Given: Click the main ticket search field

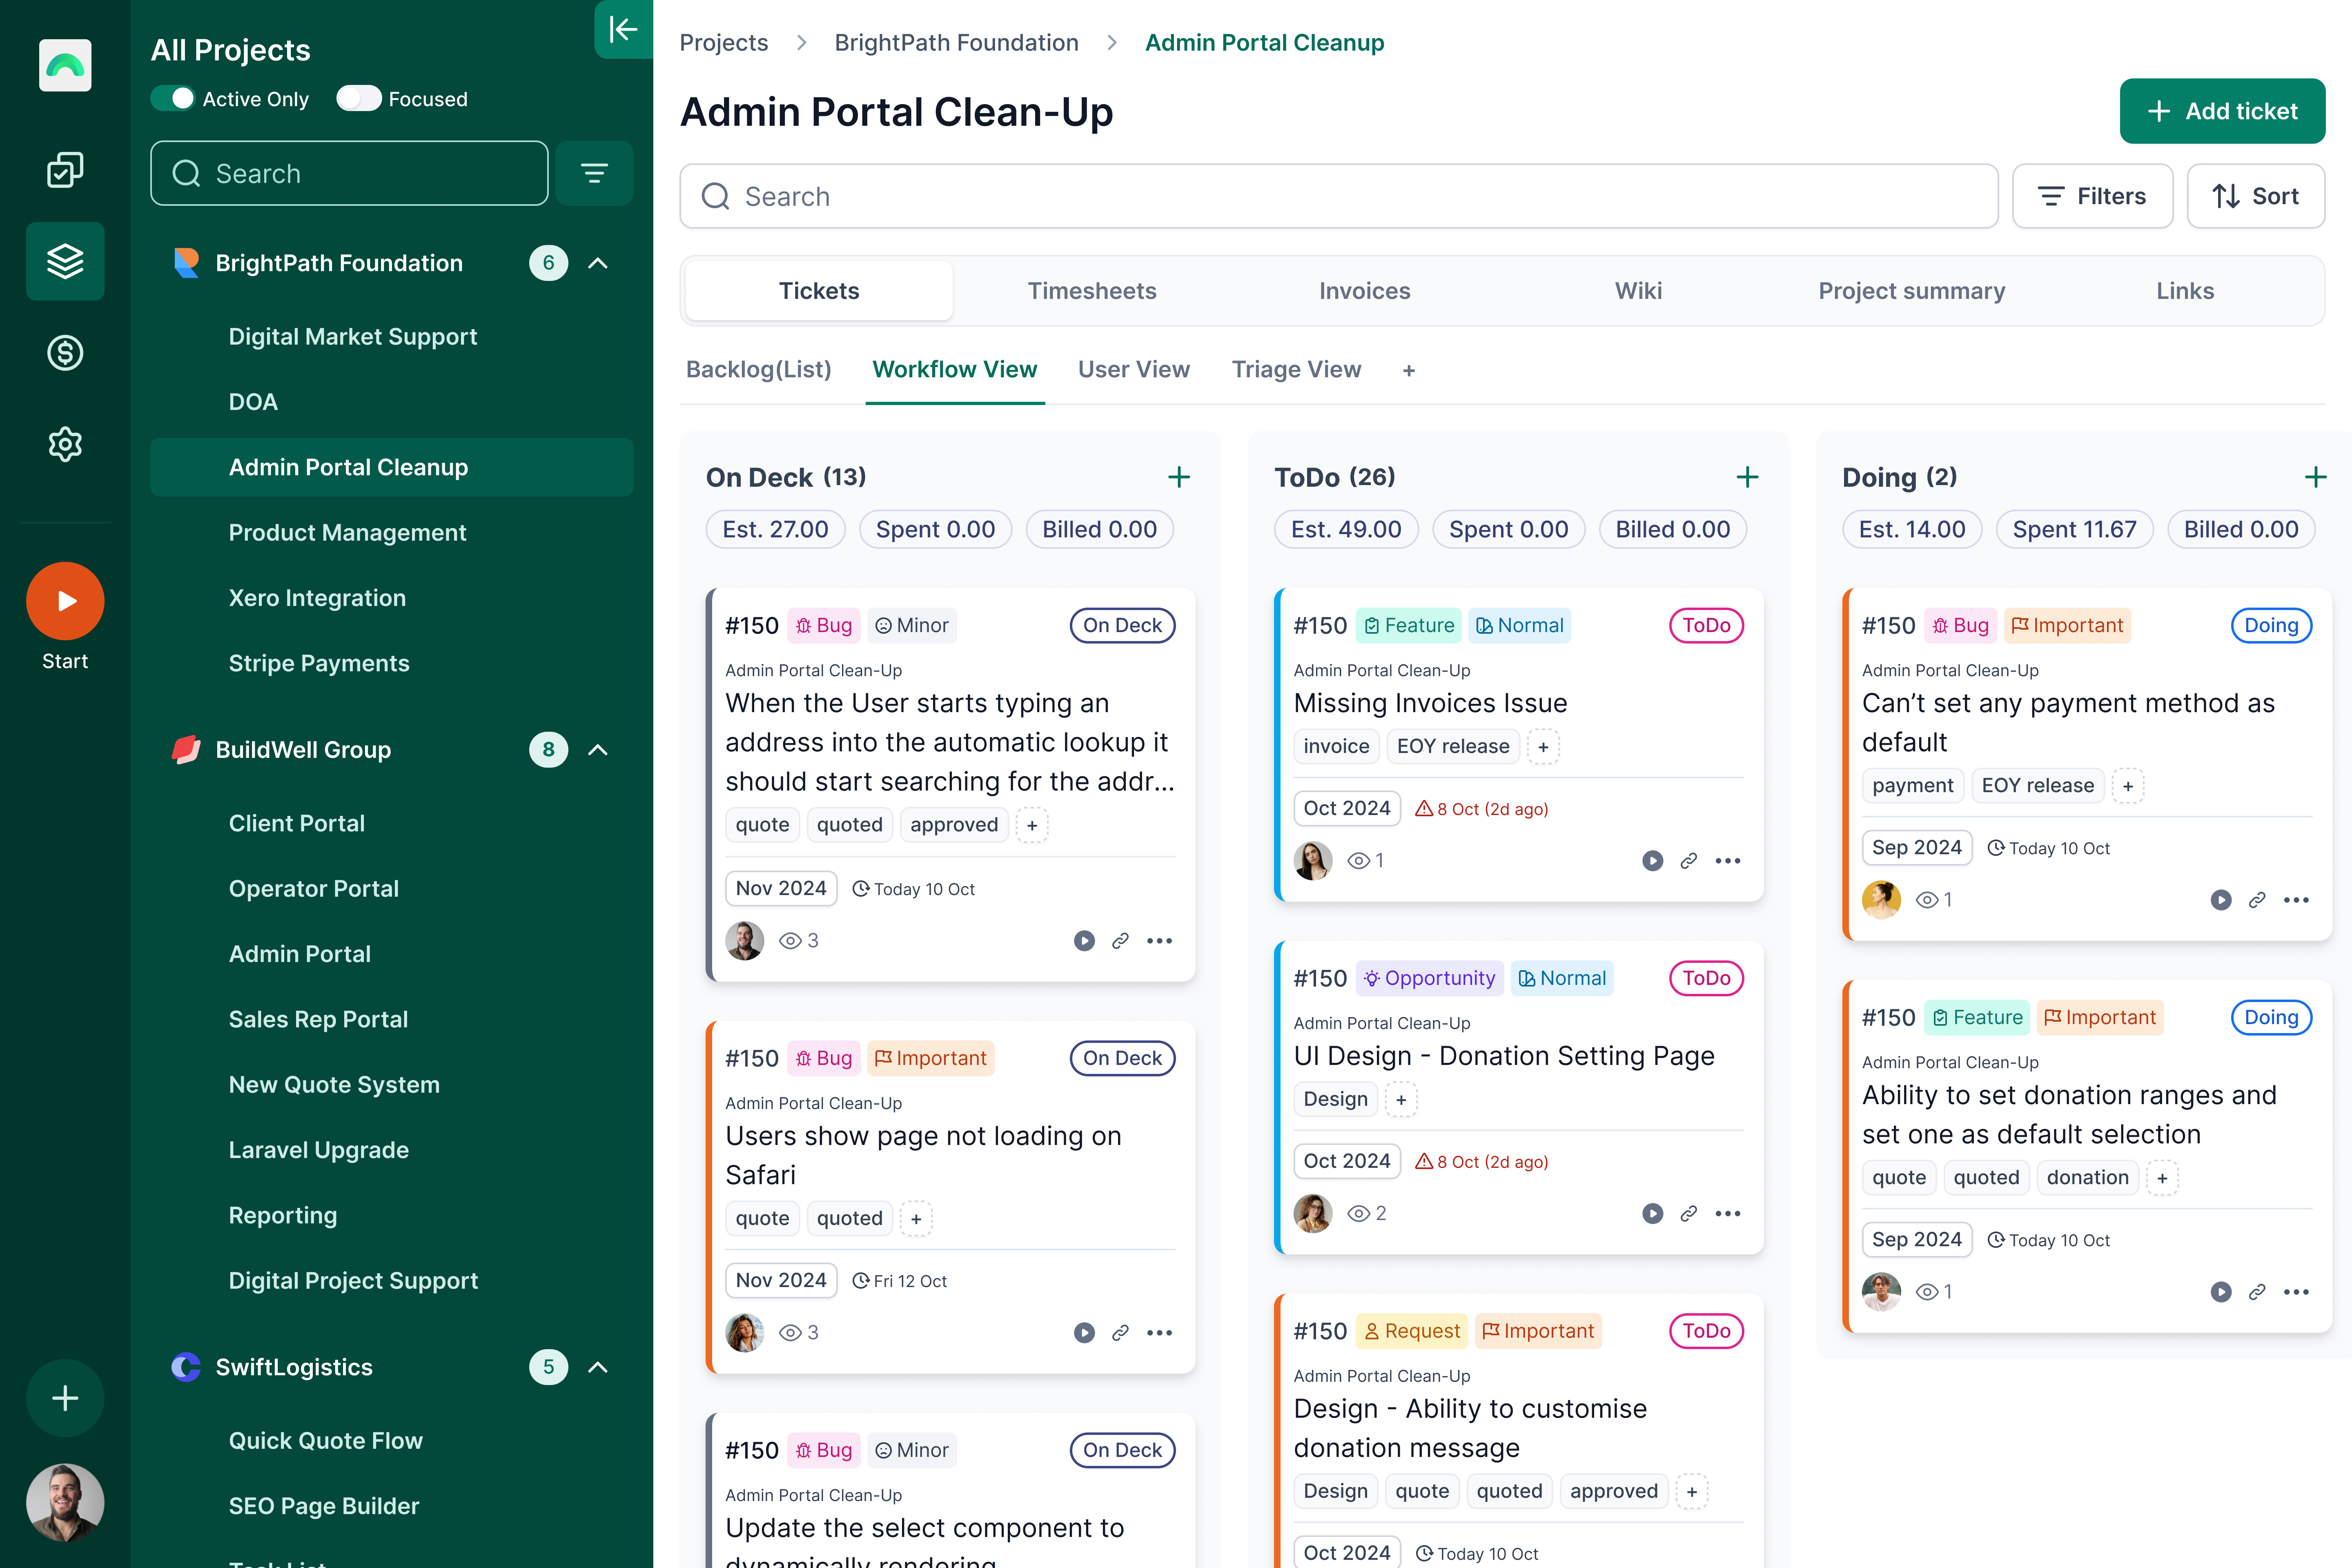Looking at the screenshot, I should point(1338,196).
